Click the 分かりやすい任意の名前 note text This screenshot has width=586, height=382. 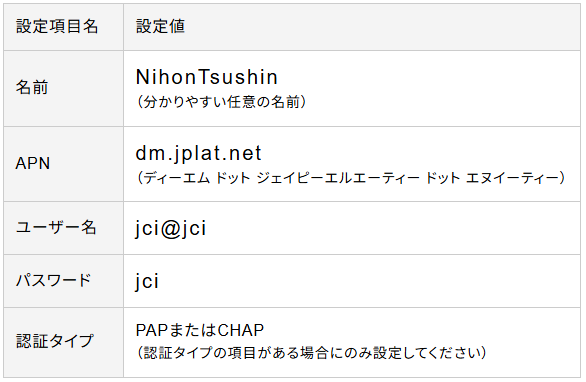tap(222, 102)
